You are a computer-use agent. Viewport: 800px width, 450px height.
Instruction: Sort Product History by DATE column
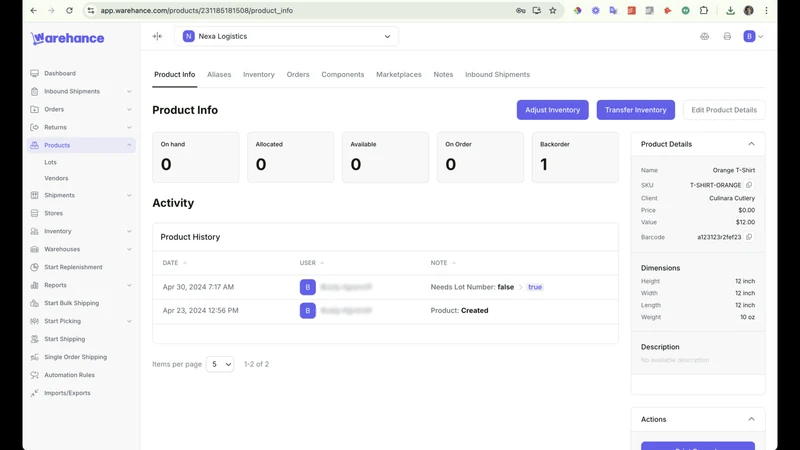pos(174,263)
